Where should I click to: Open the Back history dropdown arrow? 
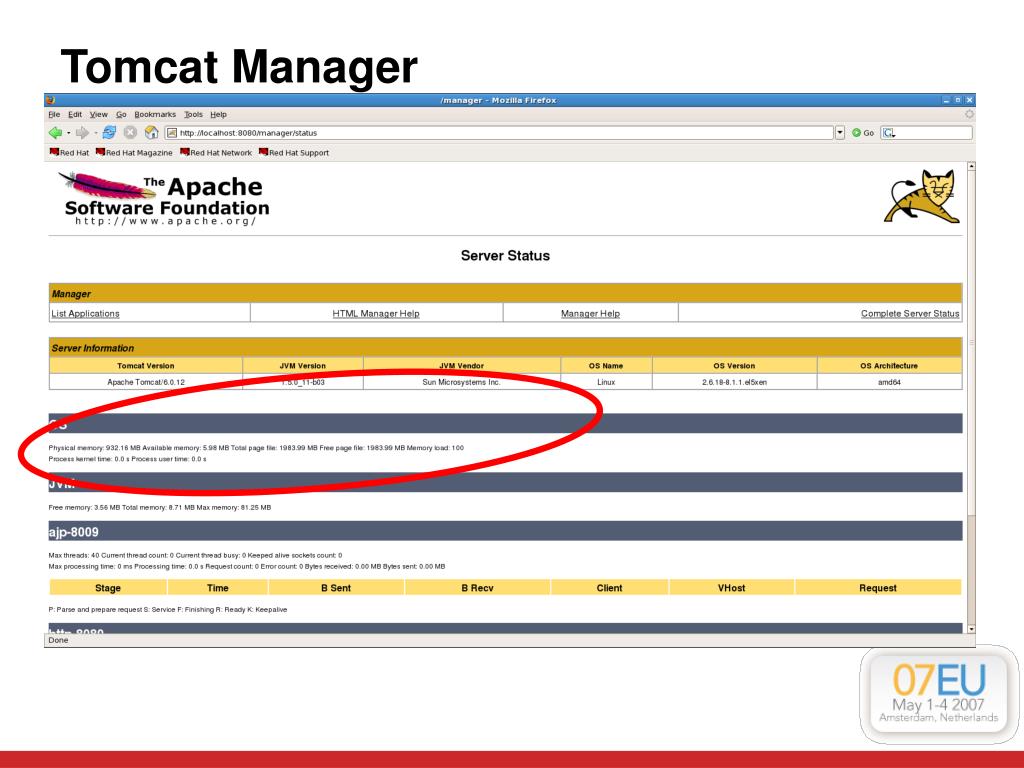click(68, 133)
